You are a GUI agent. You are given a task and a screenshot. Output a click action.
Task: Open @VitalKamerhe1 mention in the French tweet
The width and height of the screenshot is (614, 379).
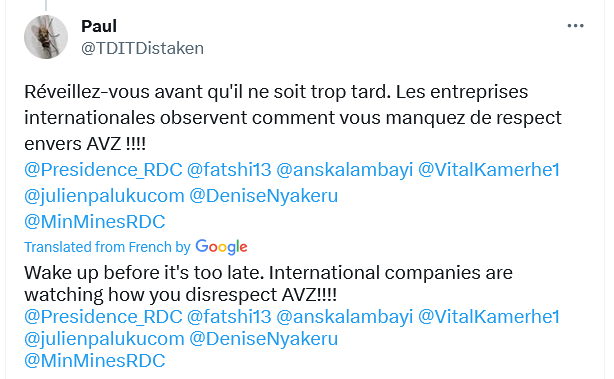[x=489, y=170]
